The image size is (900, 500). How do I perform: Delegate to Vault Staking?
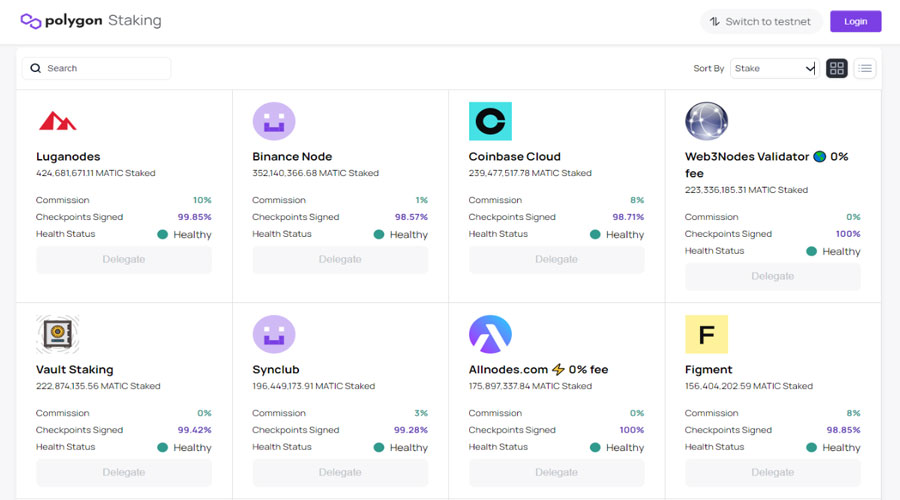coord(124,472)
